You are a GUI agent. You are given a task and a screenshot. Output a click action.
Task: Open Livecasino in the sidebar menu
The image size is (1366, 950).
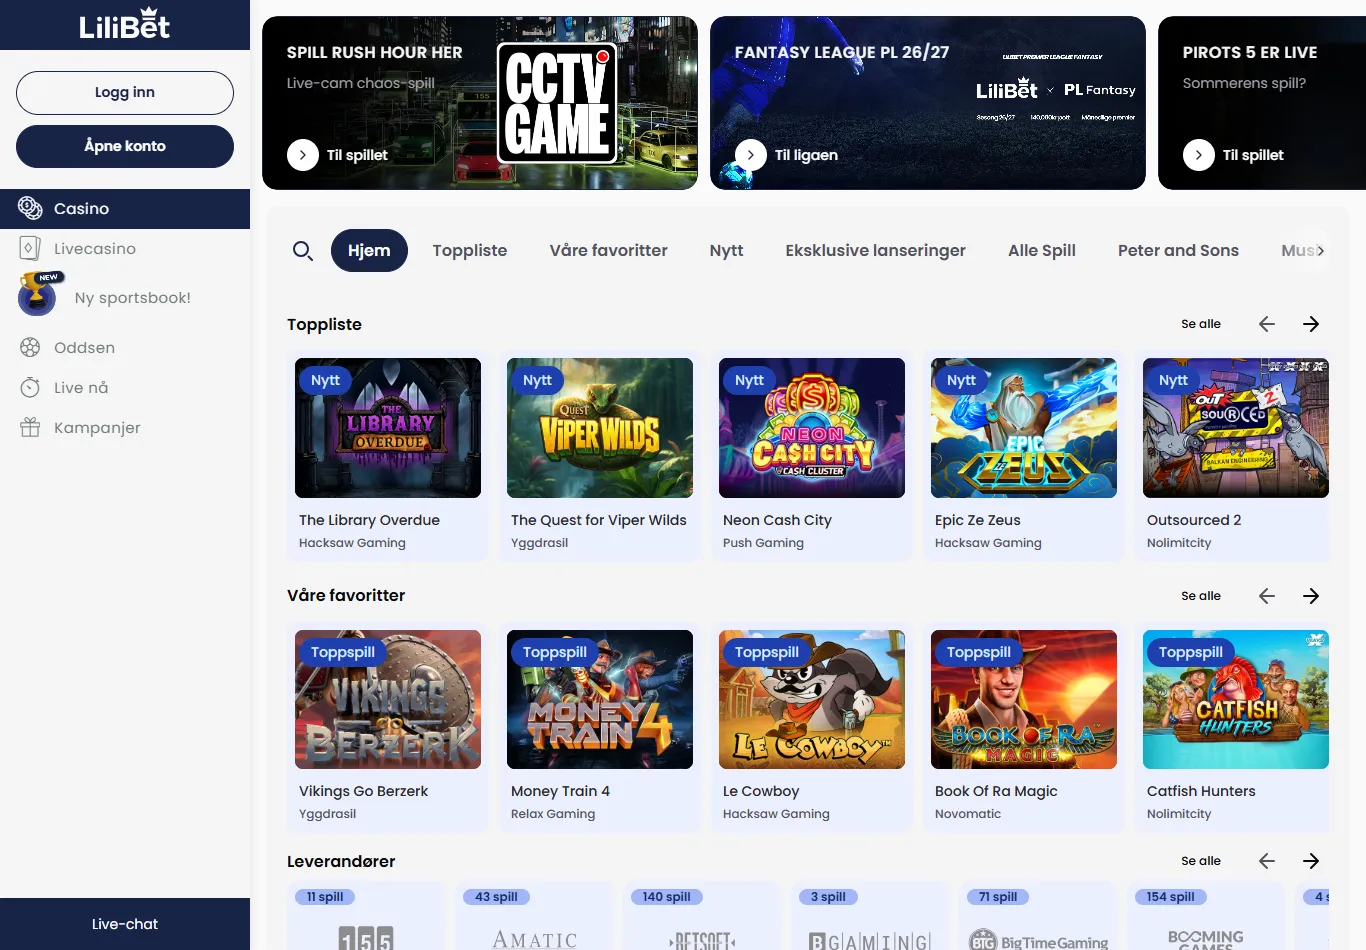tap(125, 249)
